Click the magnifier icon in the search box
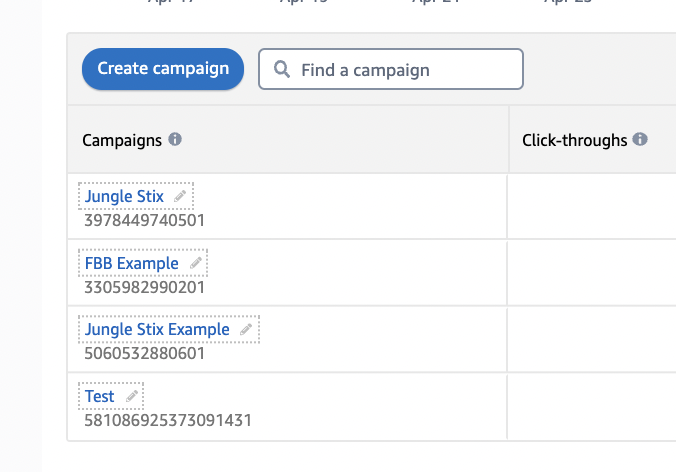676x472 pixels. click(282, 69)
